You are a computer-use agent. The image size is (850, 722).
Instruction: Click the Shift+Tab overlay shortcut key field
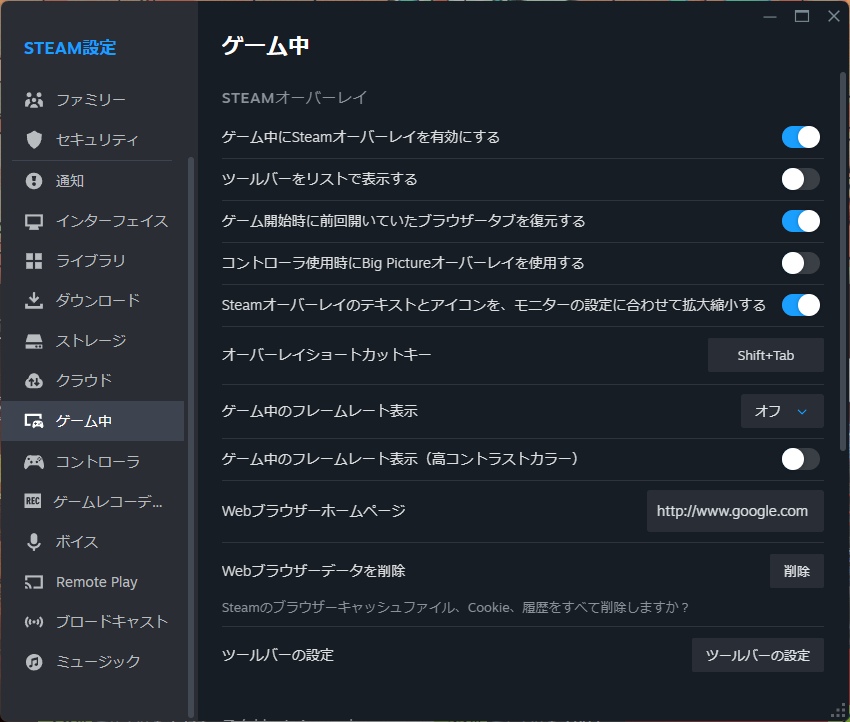coord(765,355)
